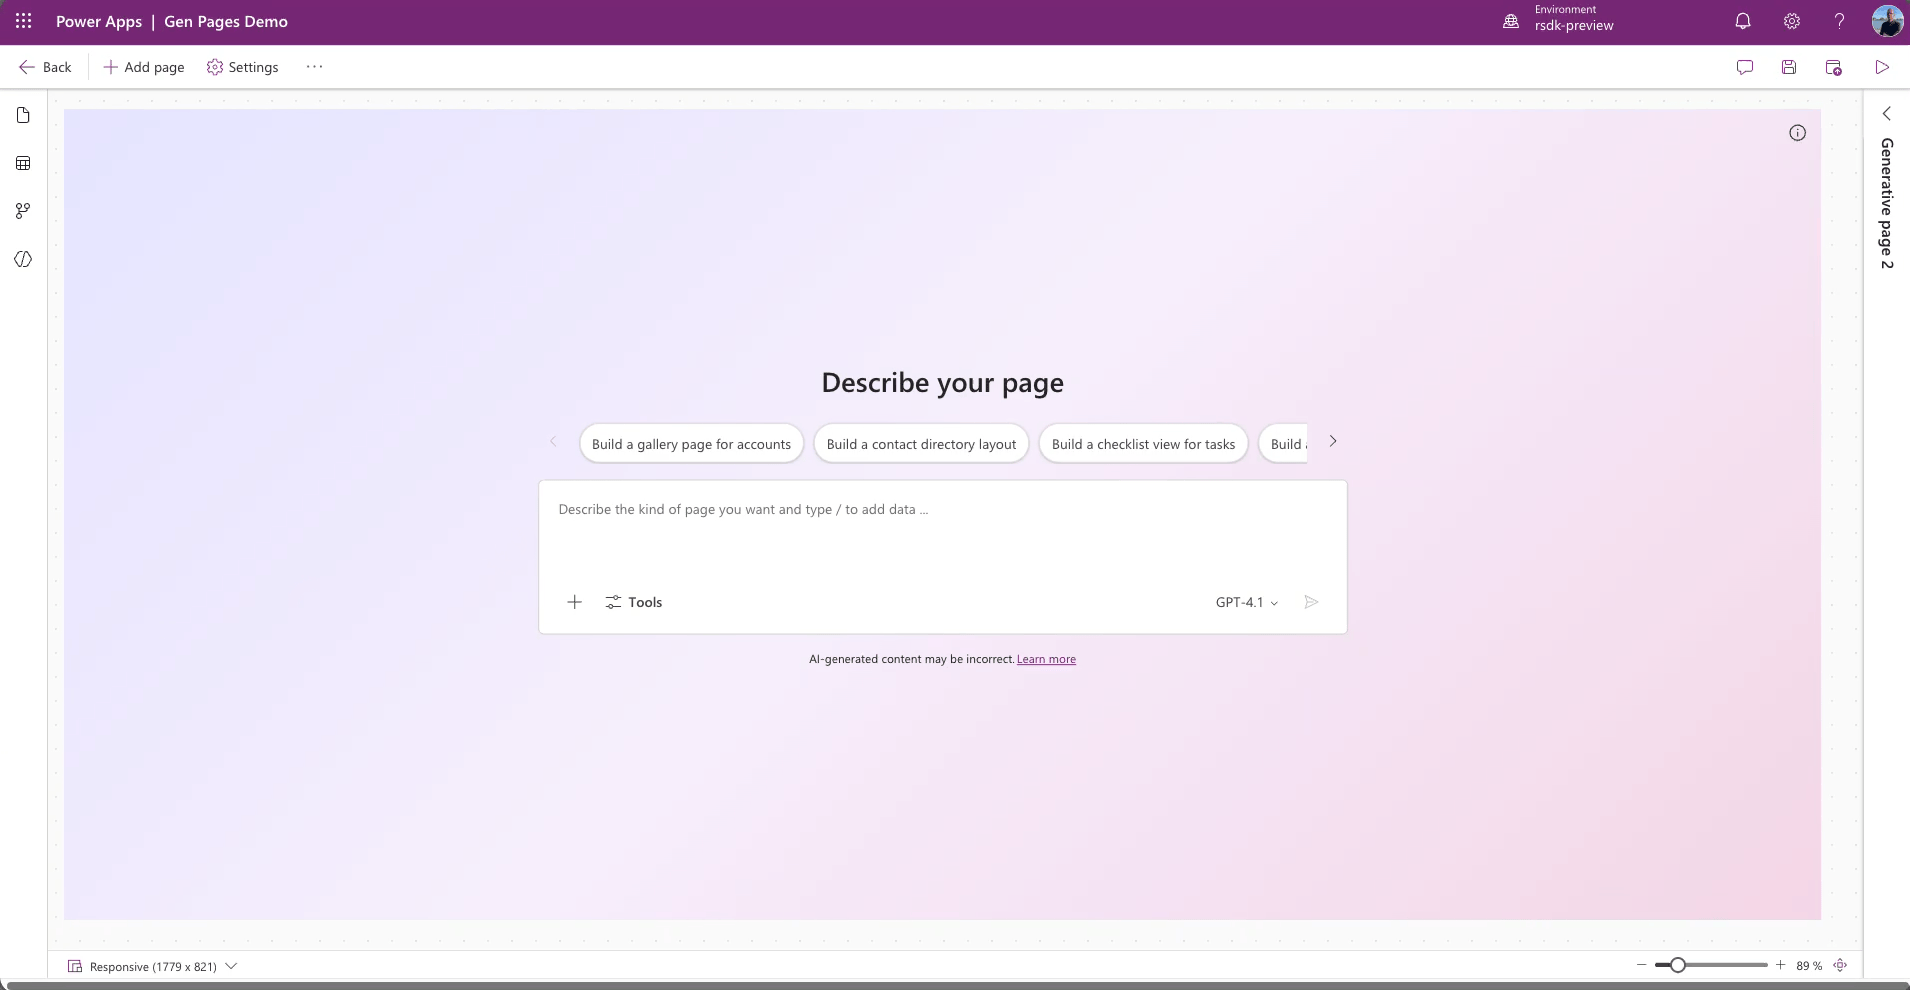
Task: Open notifications from the bell icon
Action: pos(1741,21)
